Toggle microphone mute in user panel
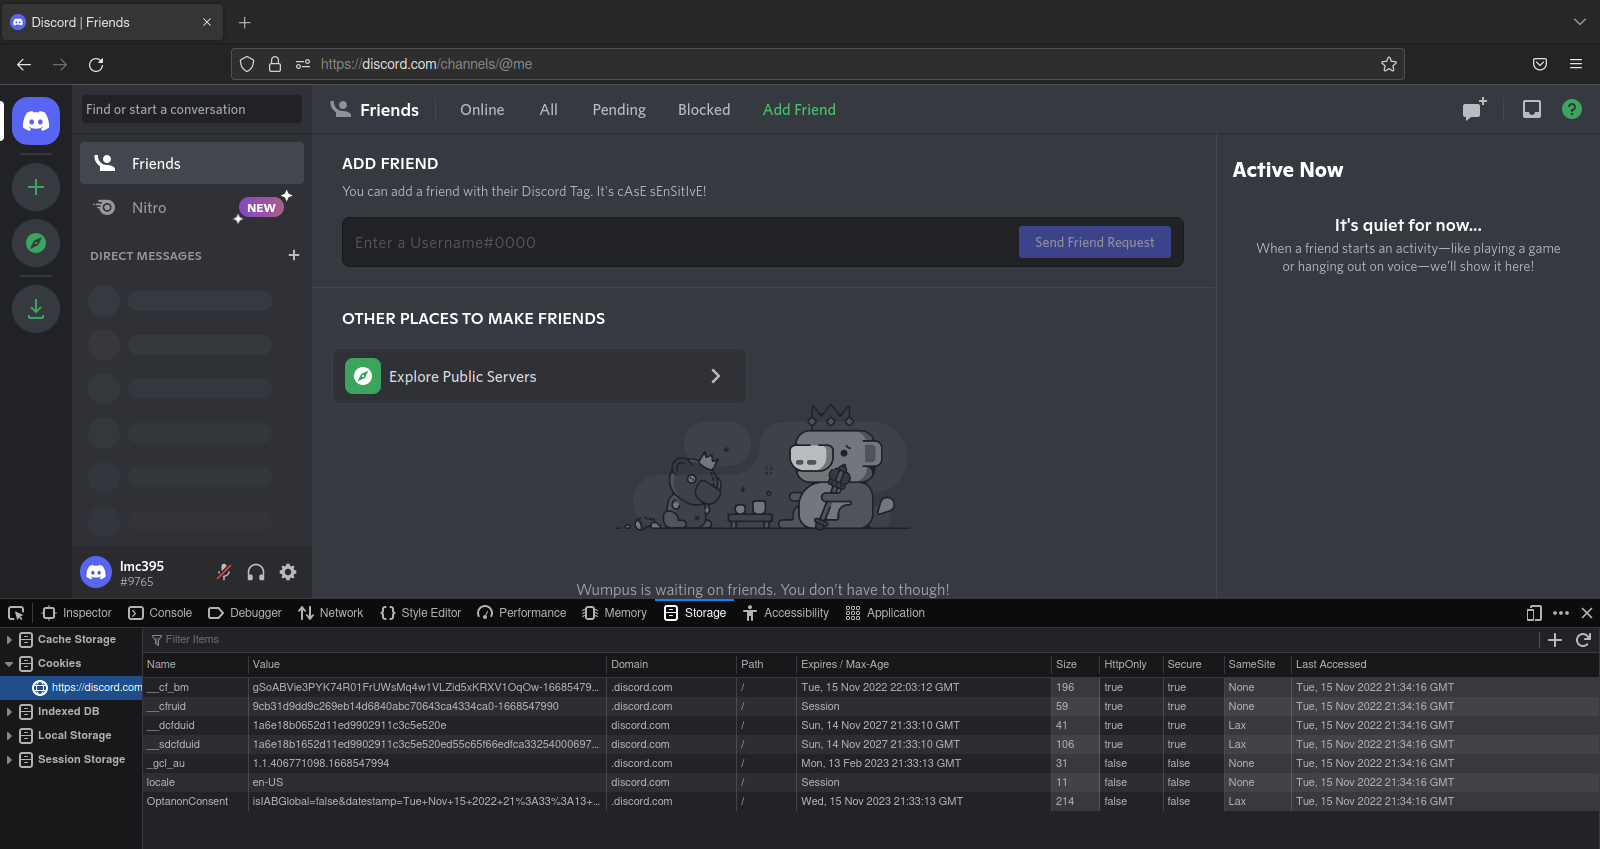 [x=224, y=572]
